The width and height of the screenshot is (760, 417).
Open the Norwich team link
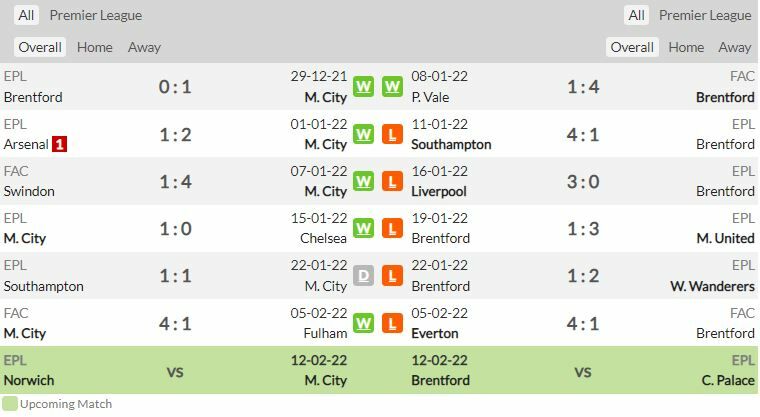point(29,380)
